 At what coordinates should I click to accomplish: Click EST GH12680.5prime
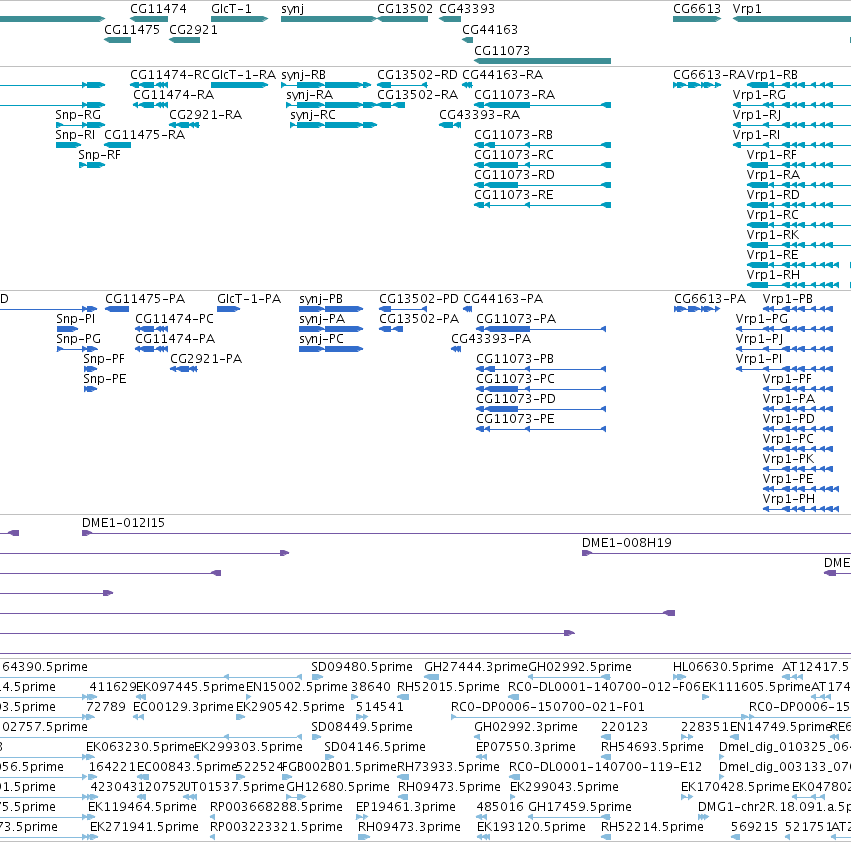pyautogui.click(x=294, y=797)
